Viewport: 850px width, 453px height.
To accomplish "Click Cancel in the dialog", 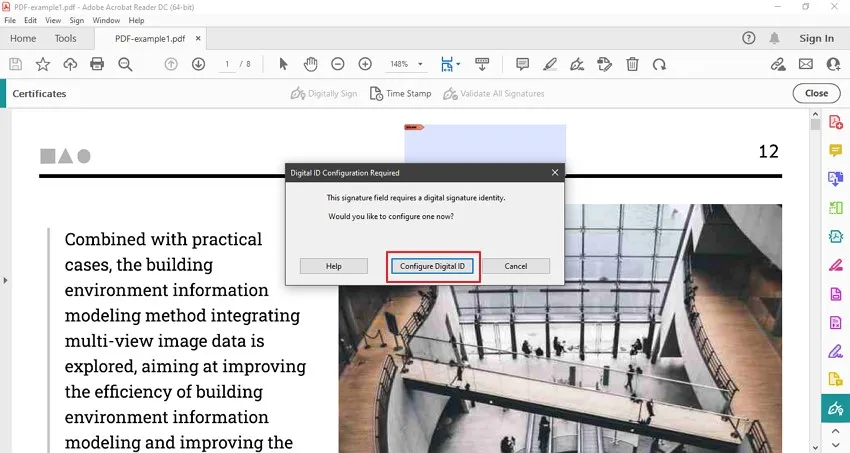I will pos(516,266).
